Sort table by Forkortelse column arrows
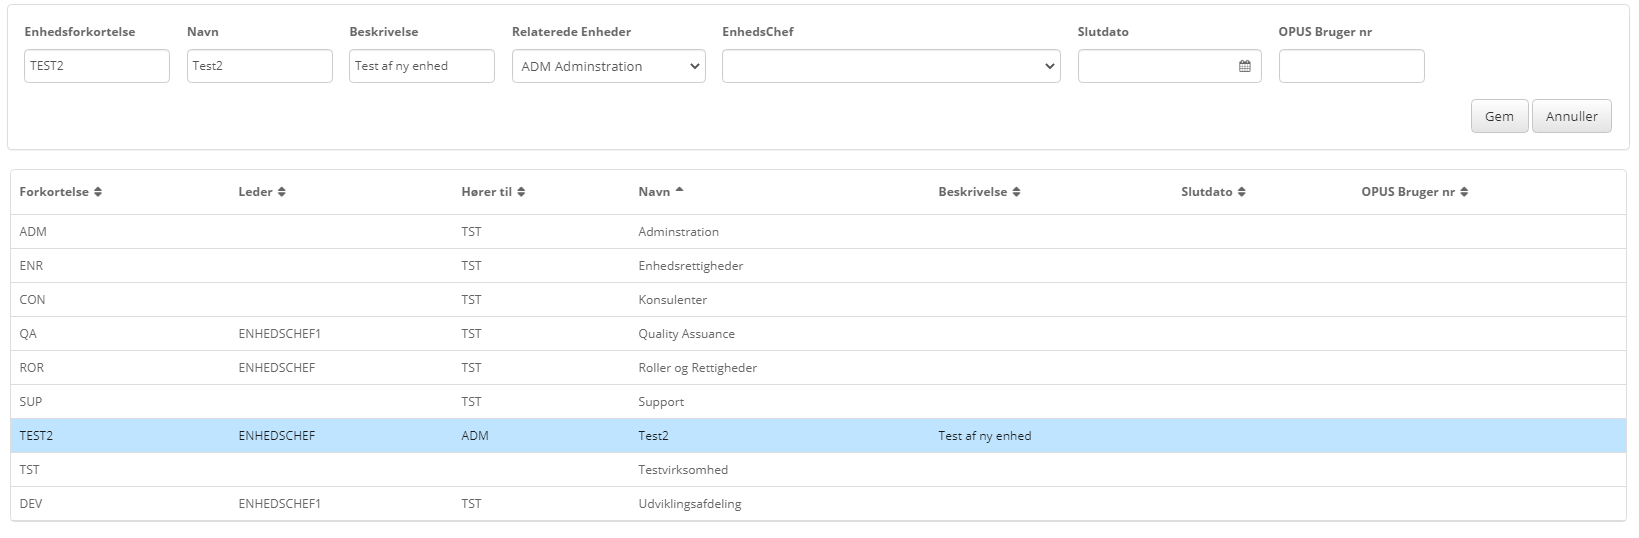The image size is (1639, 538). coord(98,192)
